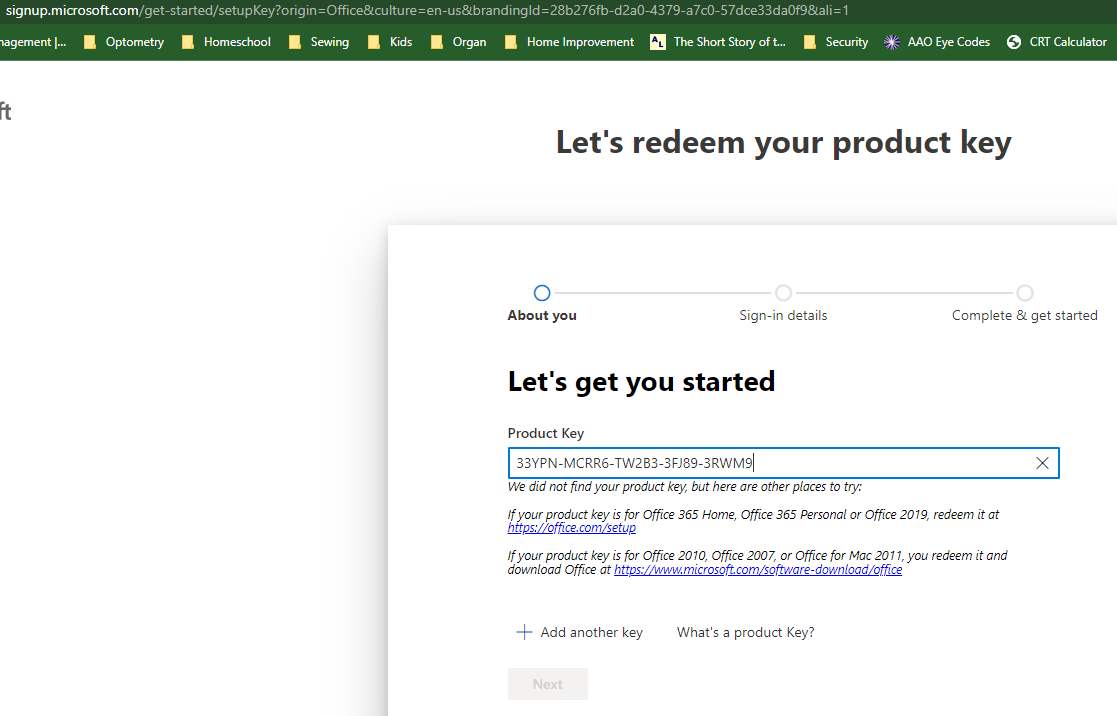The image size is (1117, 716).
Task: Open the Security bookmarks folder
Action: (835, 42)
